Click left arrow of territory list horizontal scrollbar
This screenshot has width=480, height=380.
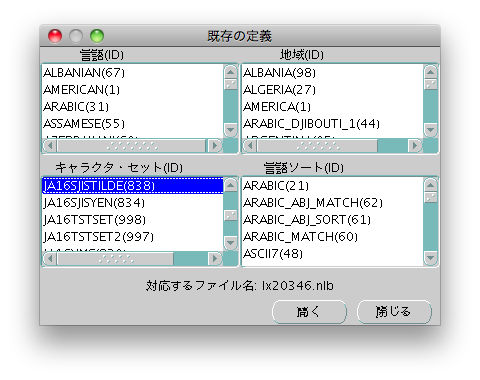(250, 146)
